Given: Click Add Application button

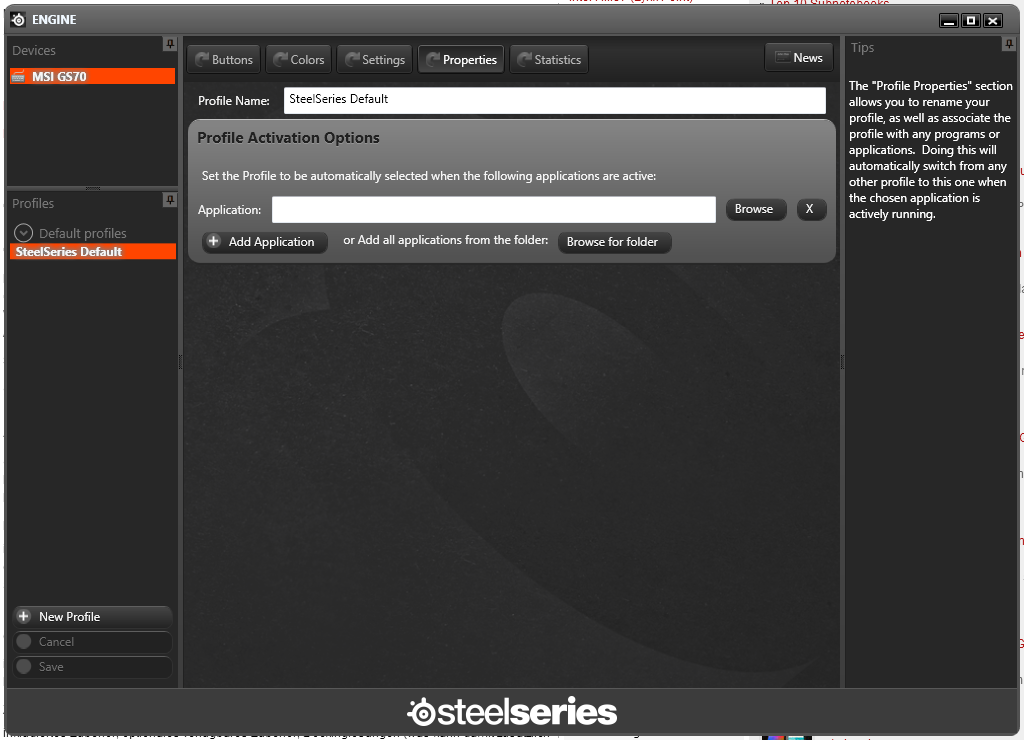Looking at the screenshot, I should click(x=264, y=242).
